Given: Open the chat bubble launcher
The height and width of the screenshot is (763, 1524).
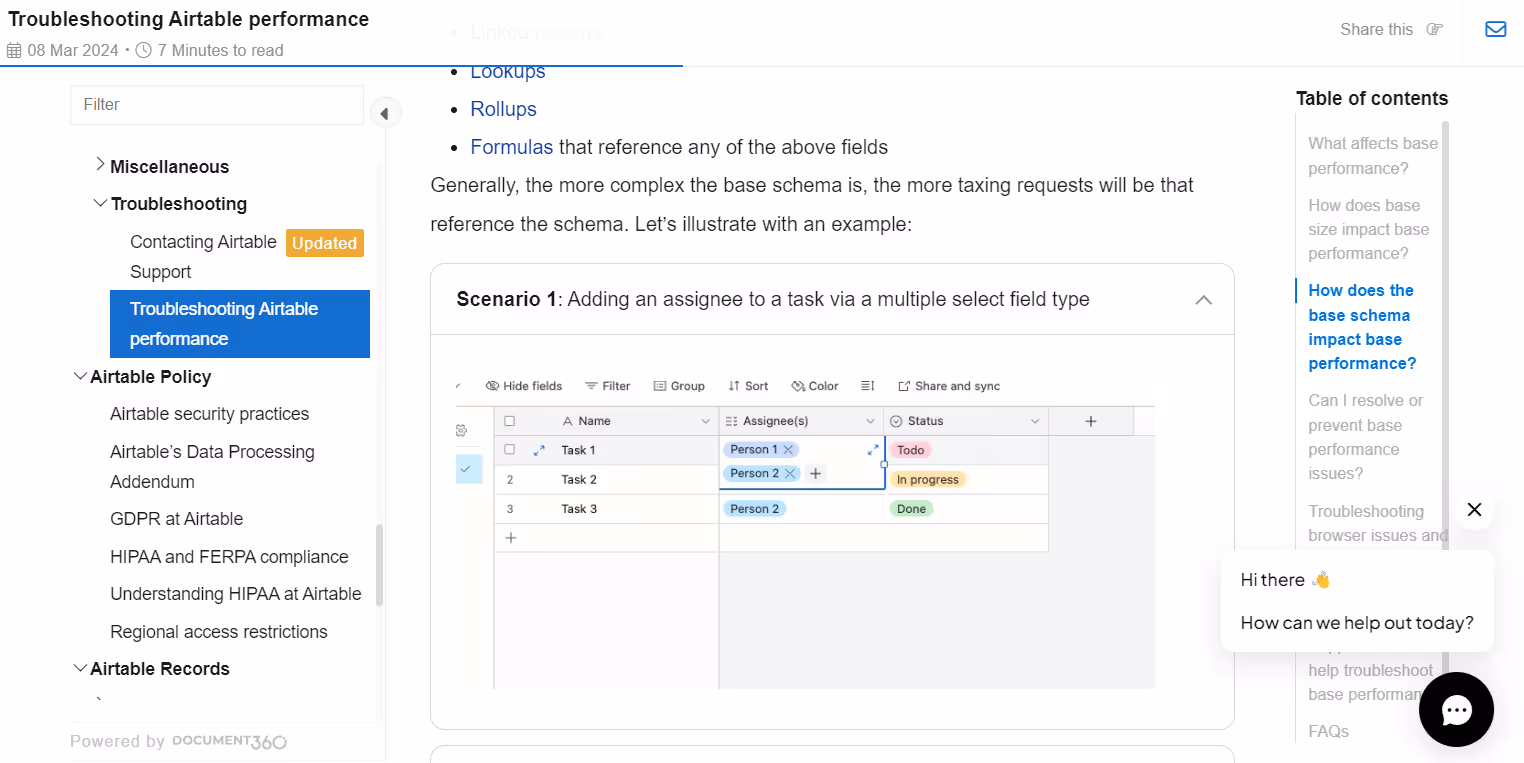Looking at the screenshot, I should (1456, 709).
